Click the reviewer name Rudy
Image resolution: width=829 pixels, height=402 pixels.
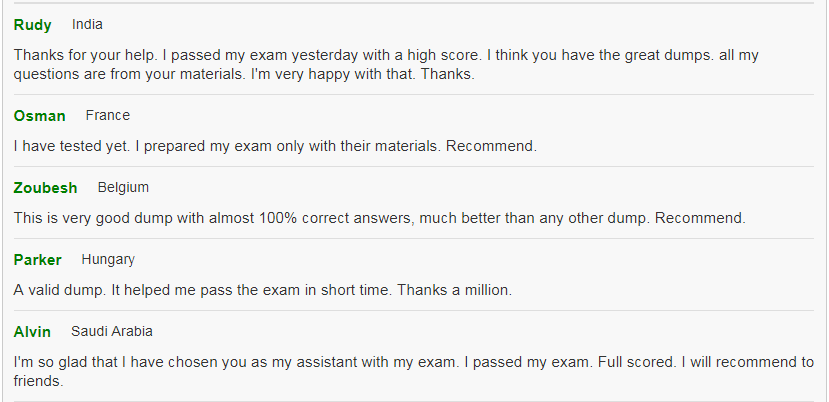pos(32,25)
